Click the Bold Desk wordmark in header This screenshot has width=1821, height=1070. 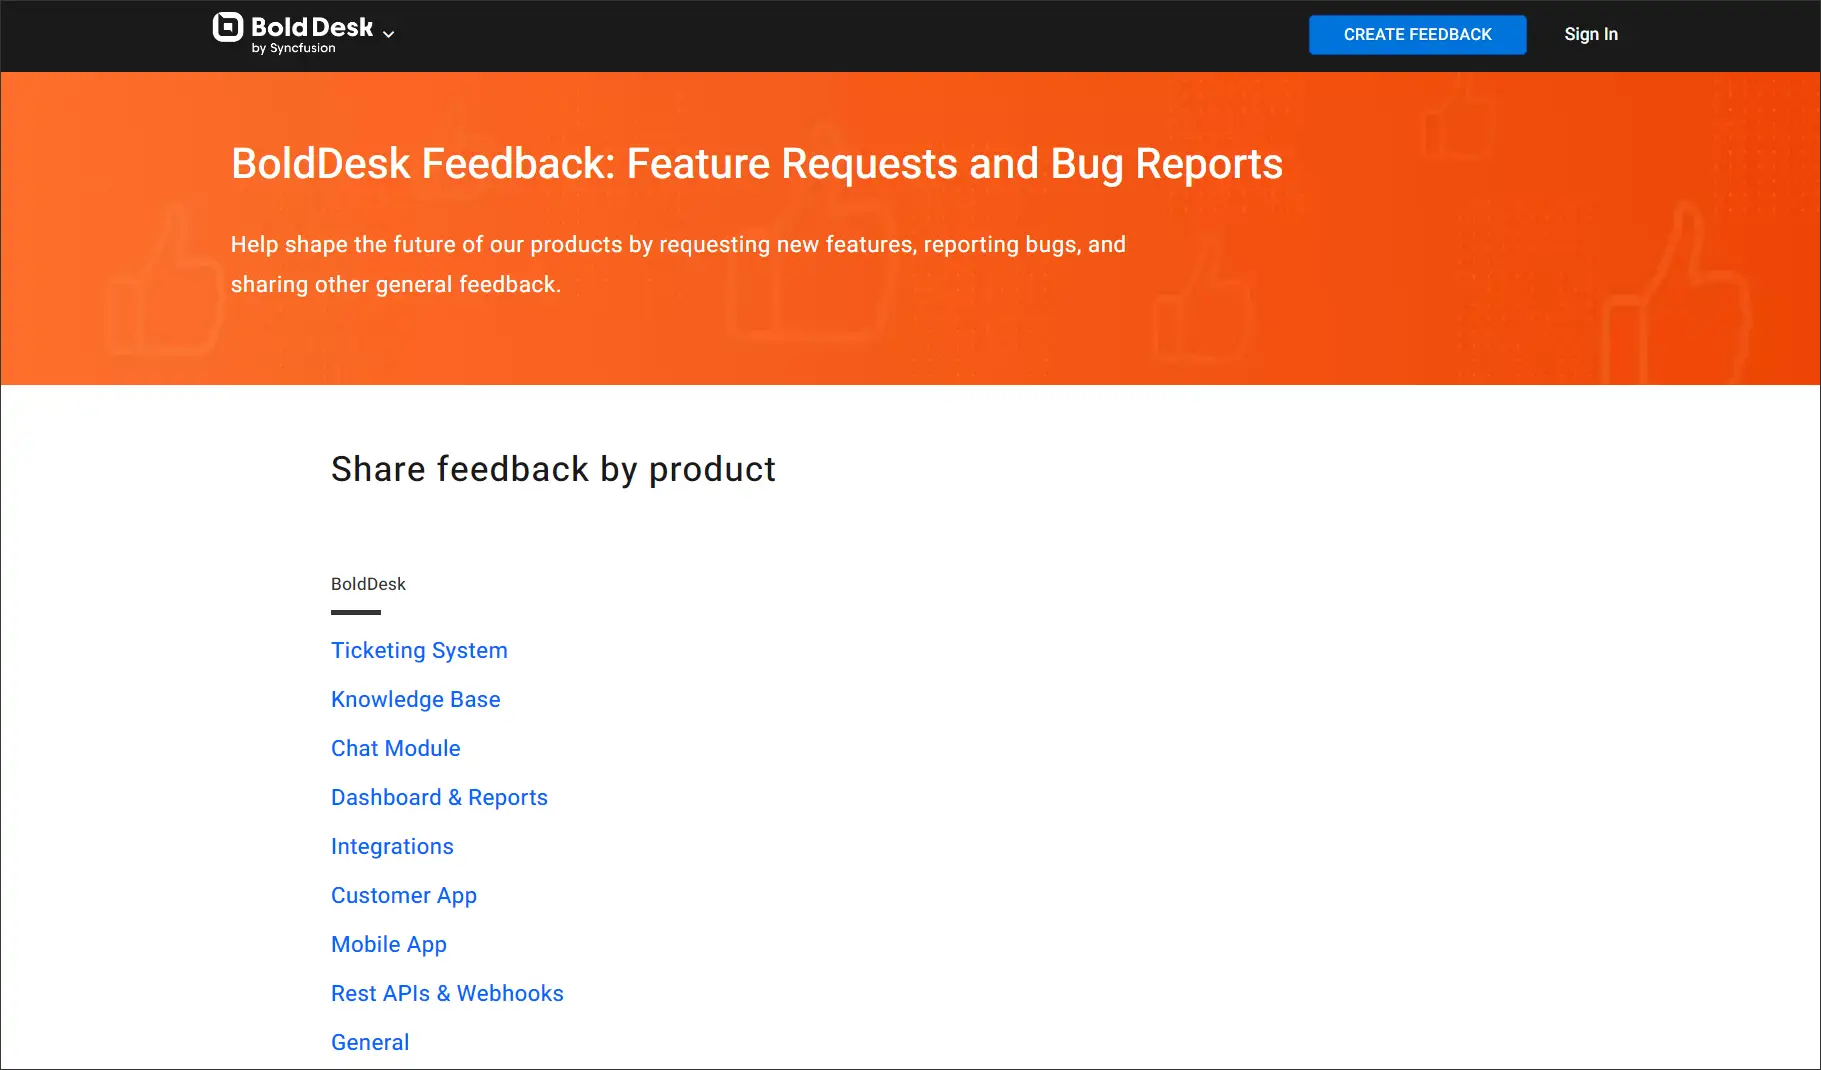(311, 27)
